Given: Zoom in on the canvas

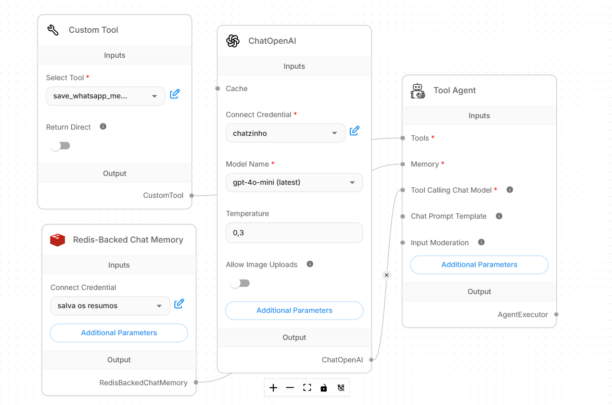Looking at the screenshot, I should tap(273, 387).
